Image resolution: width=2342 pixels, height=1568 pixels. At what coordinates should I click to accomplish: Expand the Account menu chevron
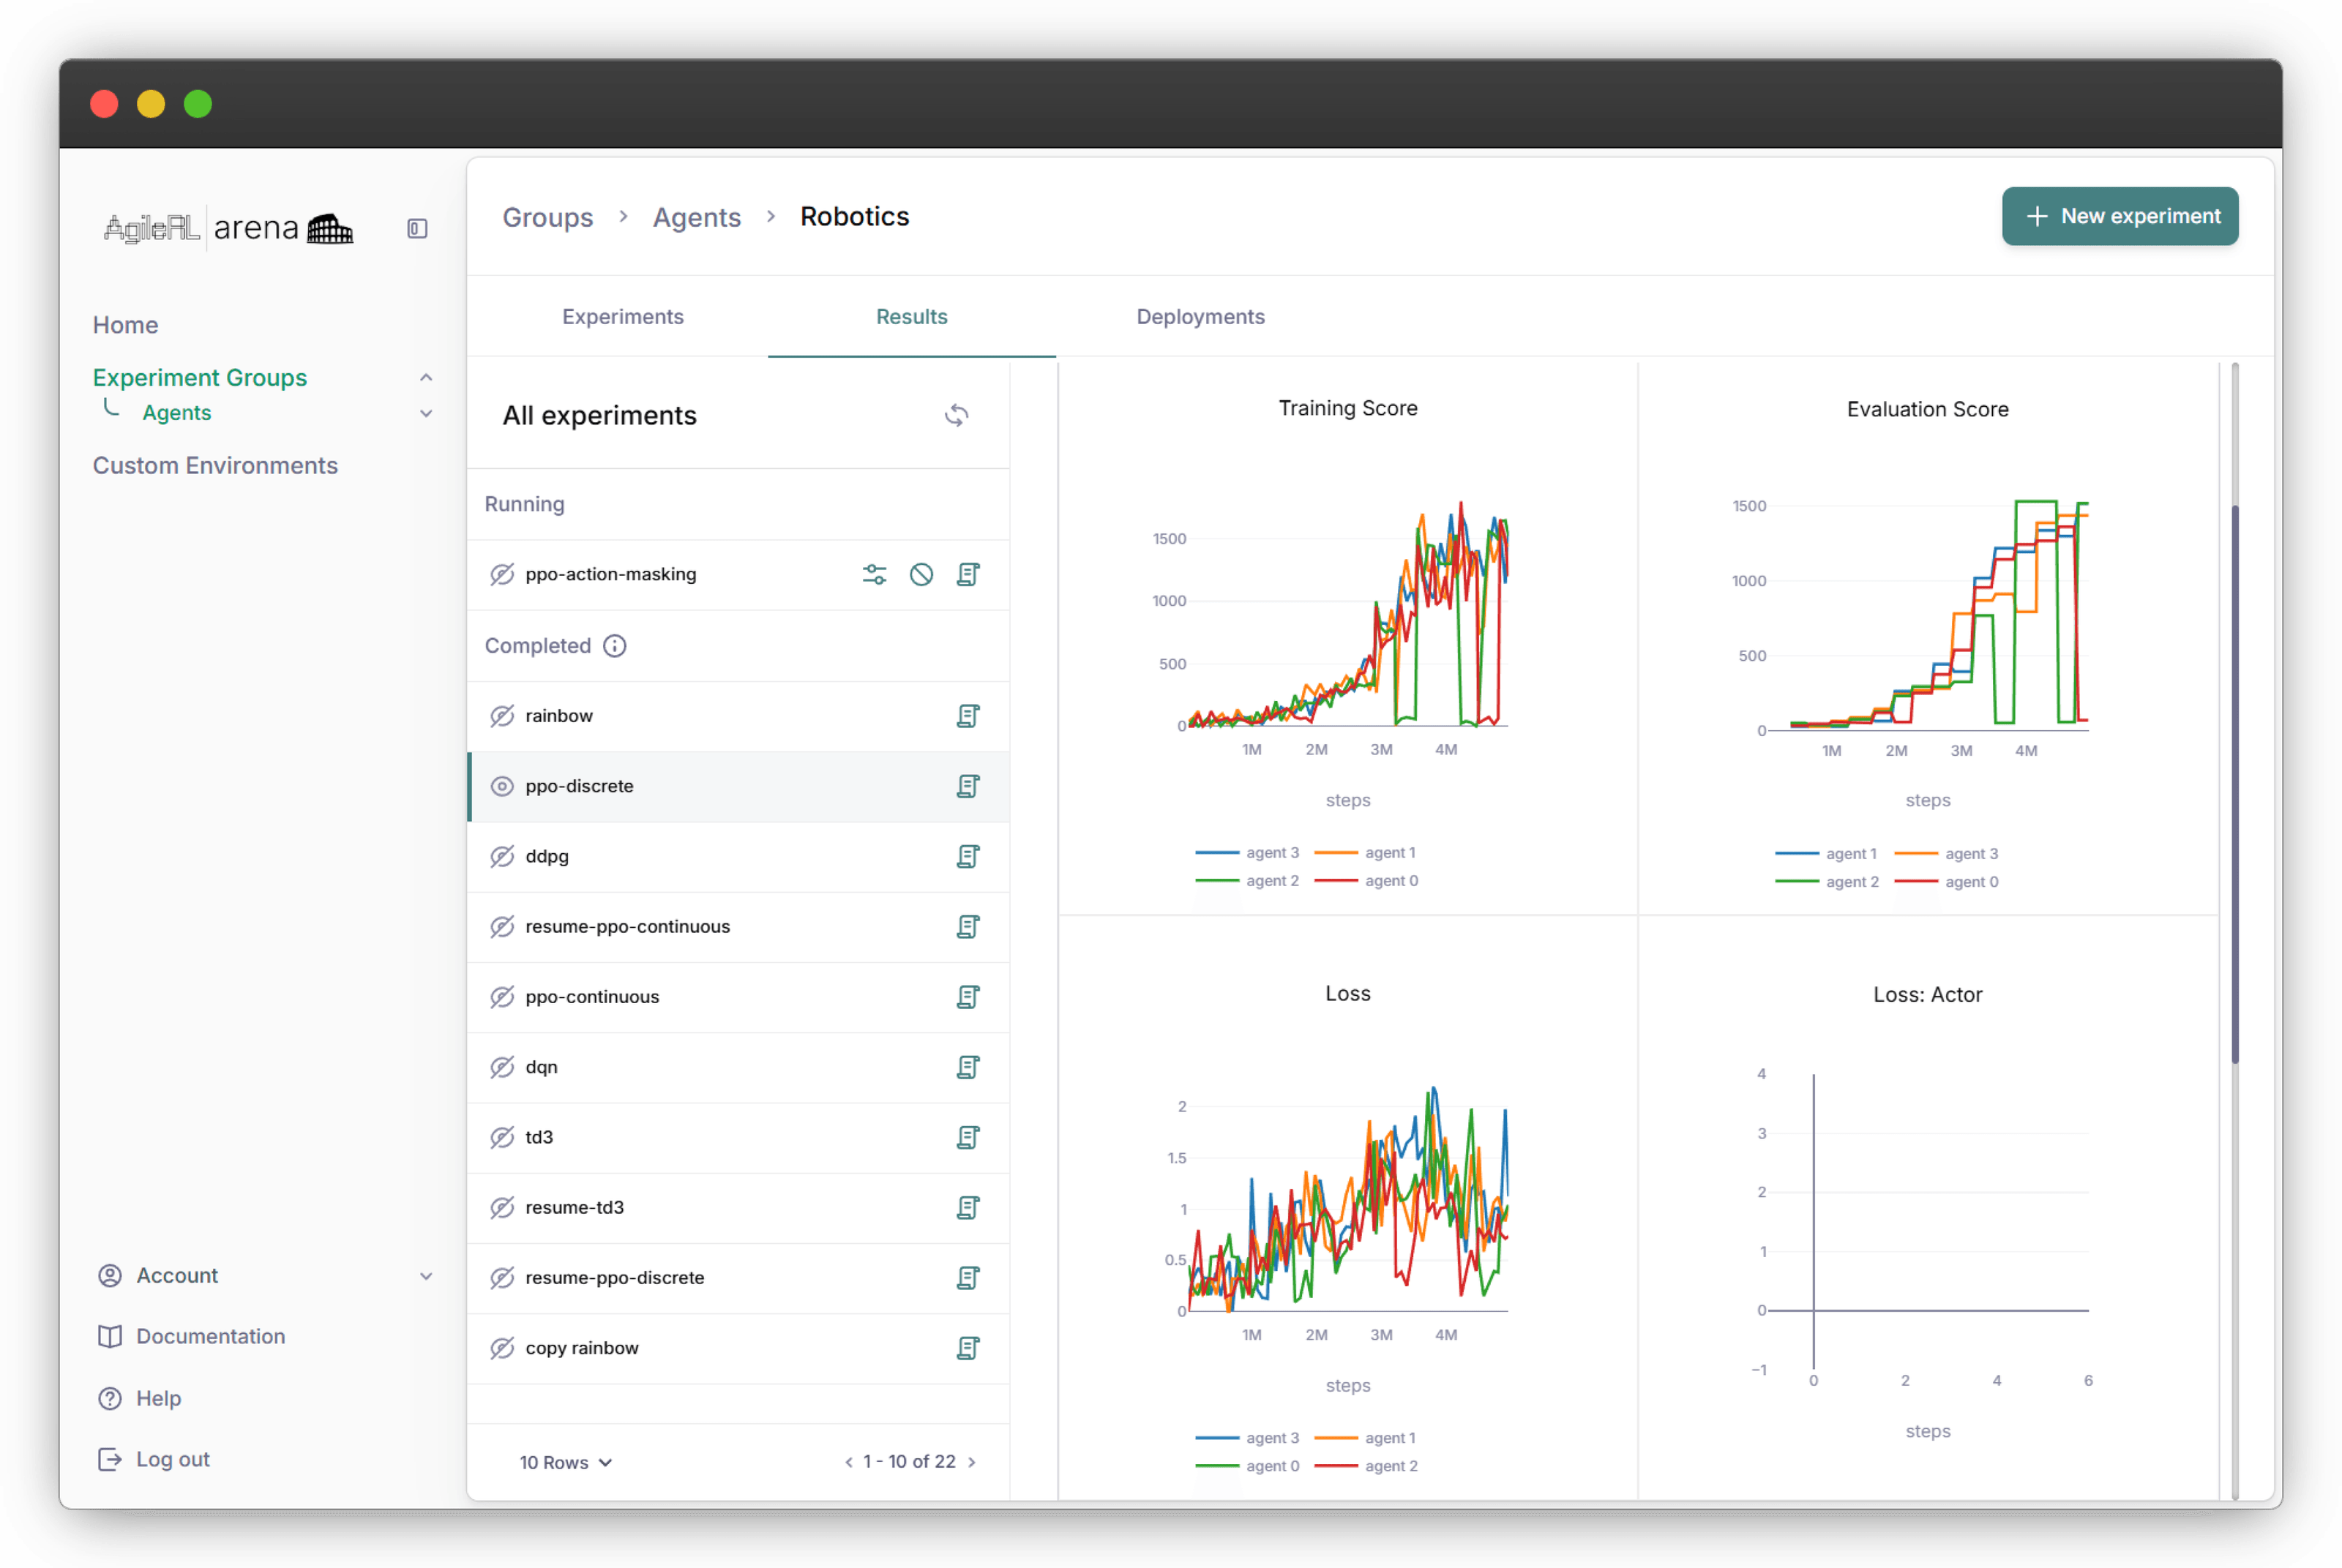[x=426, y=1276]
